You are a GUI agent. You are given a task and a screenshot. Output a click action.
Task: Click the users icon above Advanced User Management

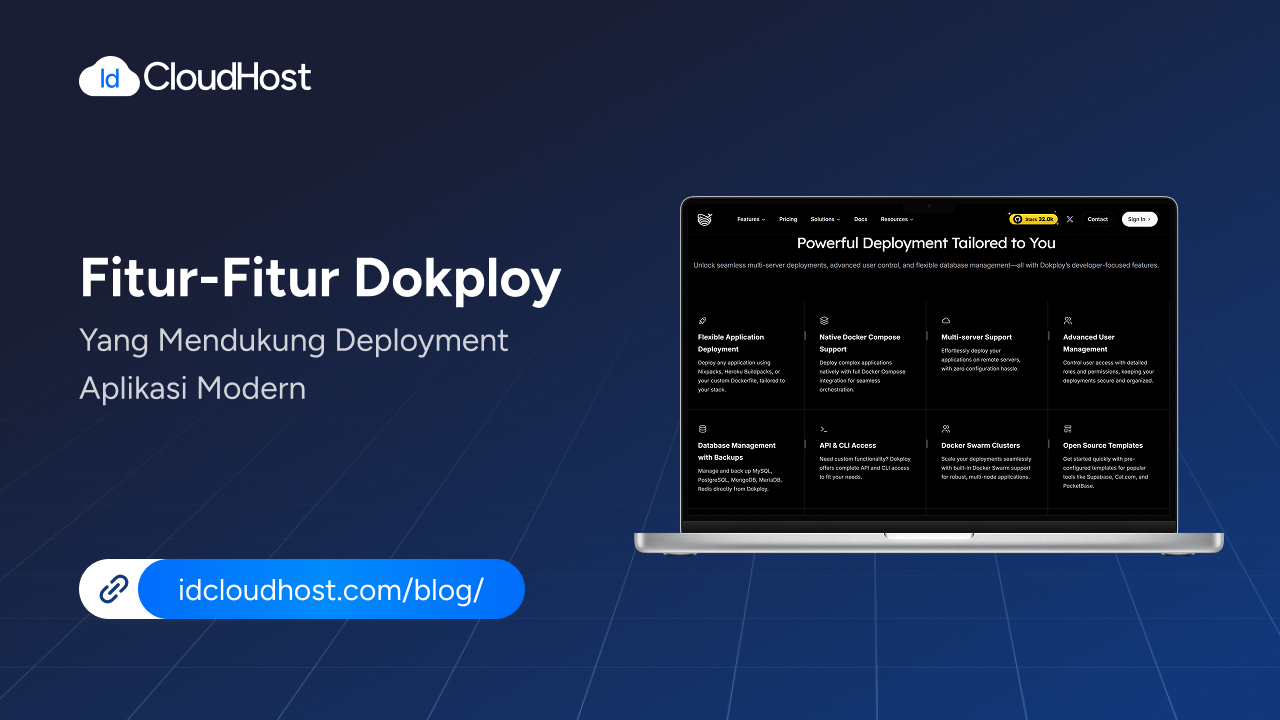pos(1068,321)
